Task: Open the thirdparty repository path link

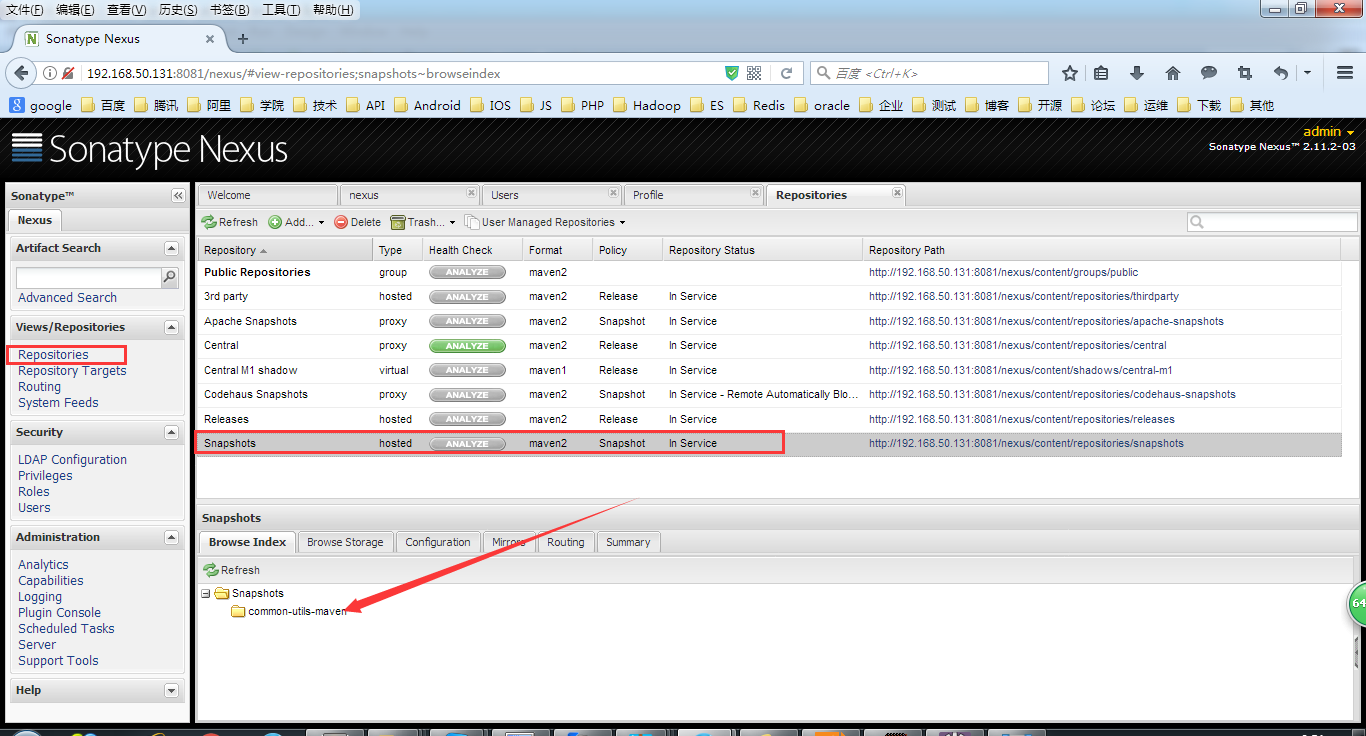Action: pos(1024,297)
